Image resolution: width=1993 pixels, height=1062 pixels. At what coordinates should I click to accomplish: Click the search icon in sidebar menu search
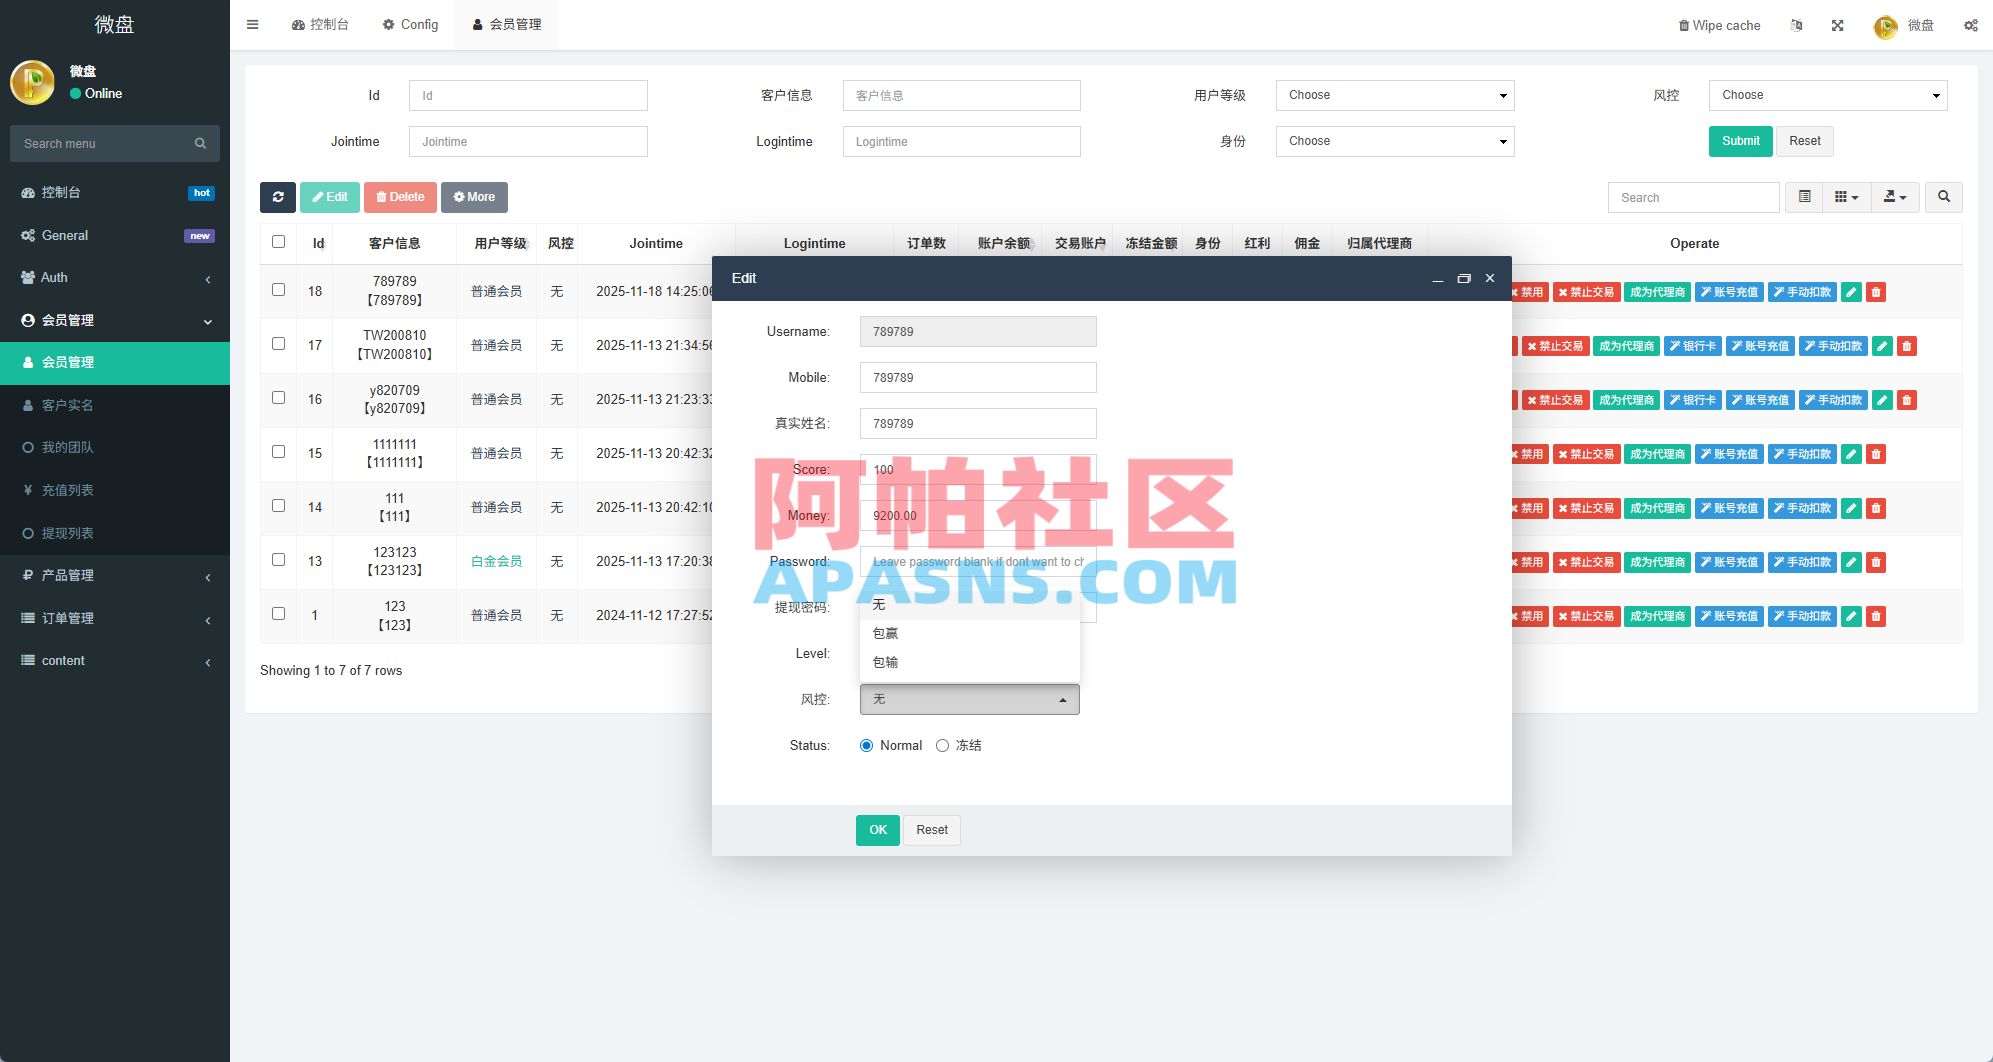[x=201, y=143]
